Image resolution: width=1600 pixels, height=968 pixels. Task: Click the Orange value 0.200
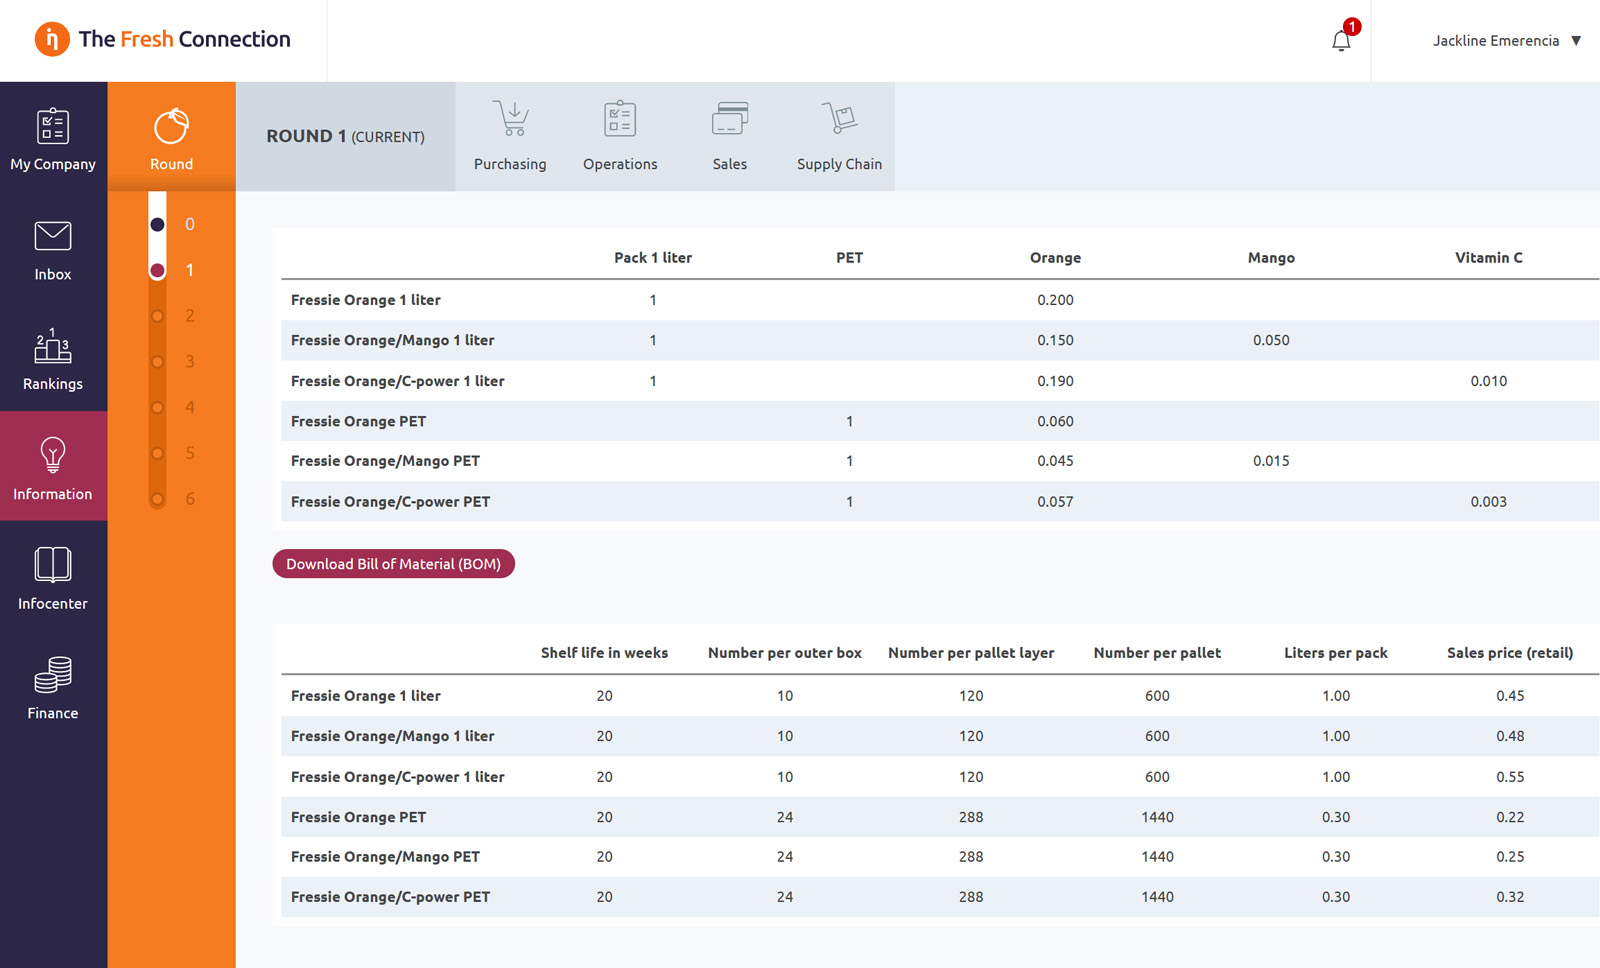[x=1055, y=300]
